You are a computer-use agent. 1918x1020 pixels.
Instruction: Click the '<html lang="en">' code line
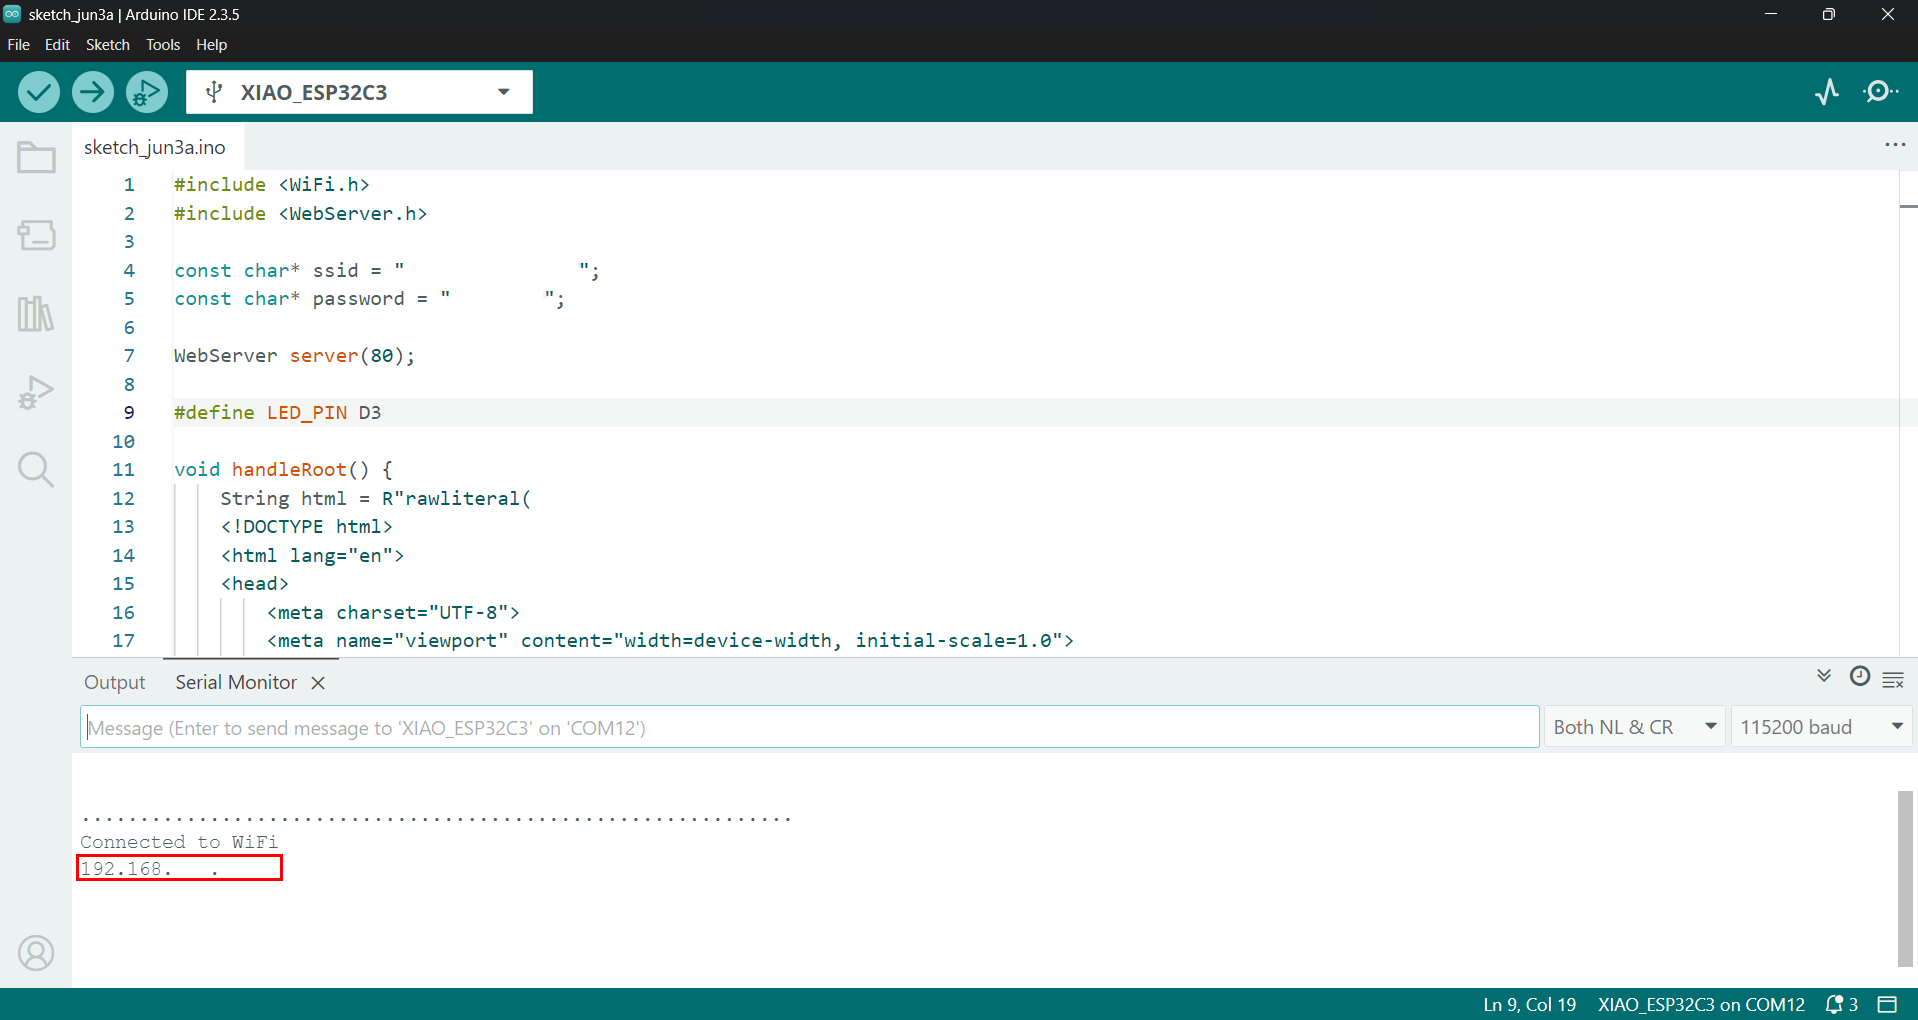coord(312,556)
